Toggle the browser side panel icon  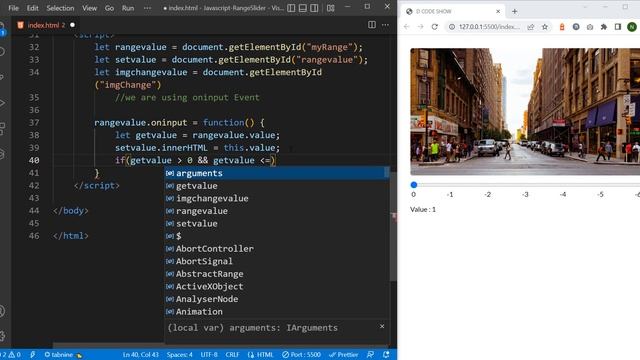(618, 27)
